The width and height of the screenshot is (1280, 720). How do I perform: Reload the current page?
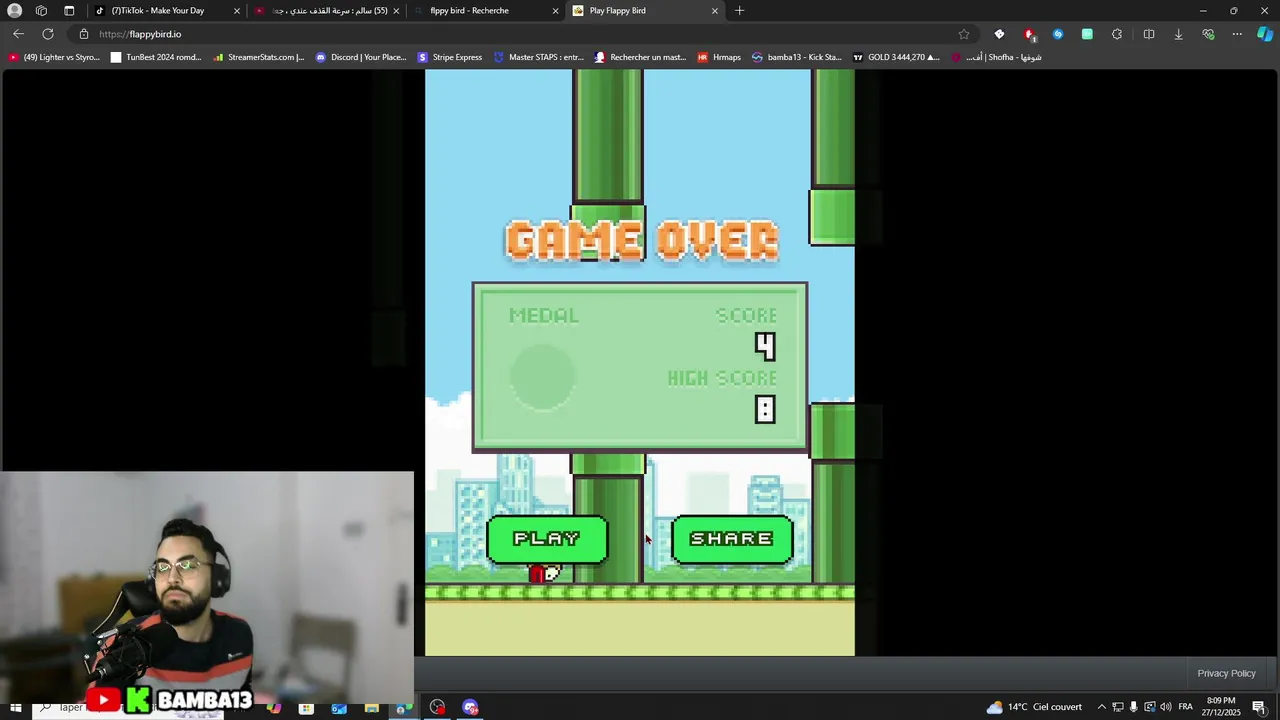tap(48, 34)
